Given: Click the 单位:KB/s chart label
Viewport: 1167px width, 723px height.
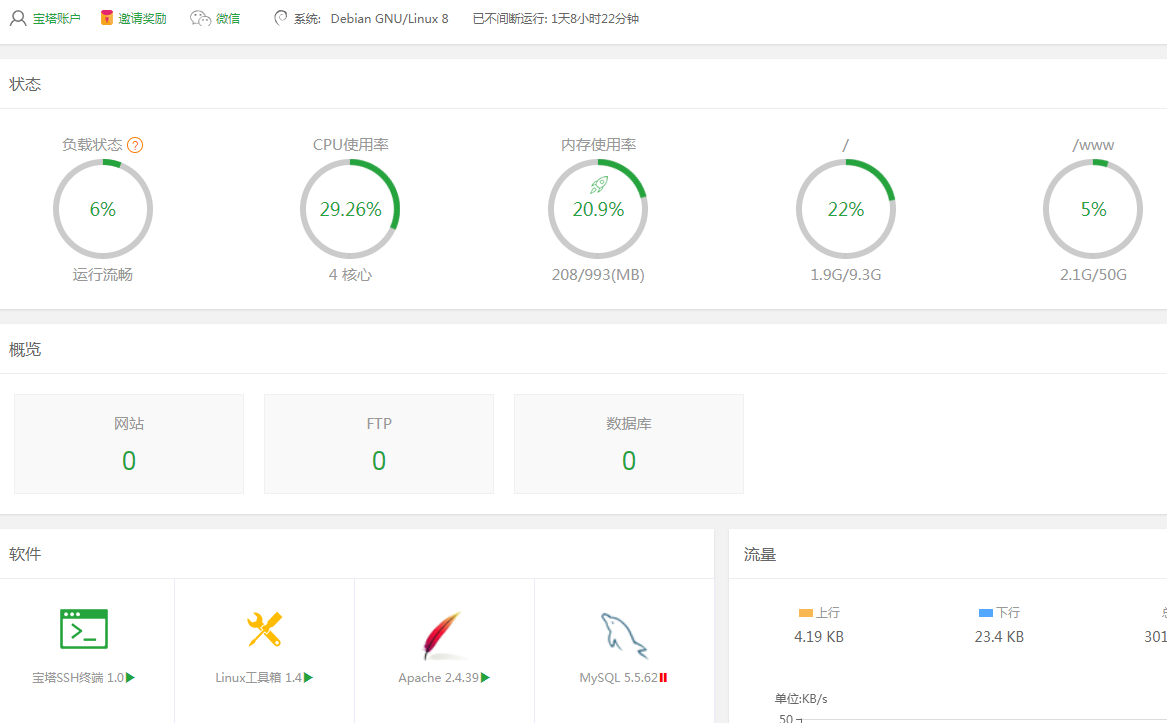Looking at the screenshot, I should [x=801, y=698].
